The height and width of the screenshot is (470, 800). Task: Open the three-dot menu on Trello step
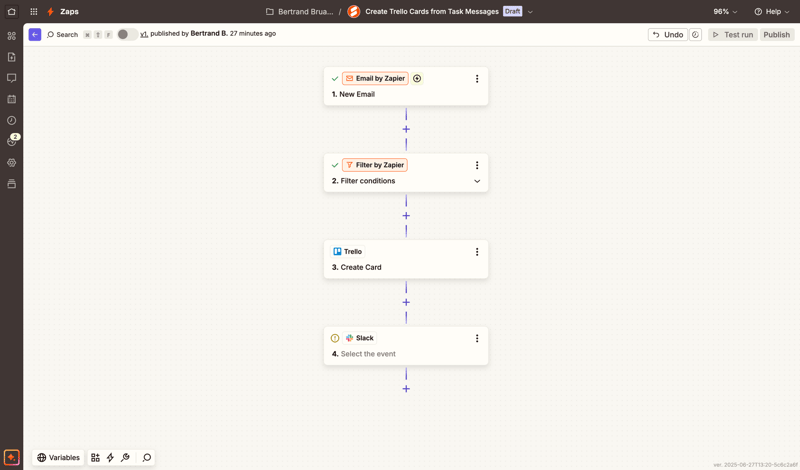pyautogui.click(x=477, y=252)
